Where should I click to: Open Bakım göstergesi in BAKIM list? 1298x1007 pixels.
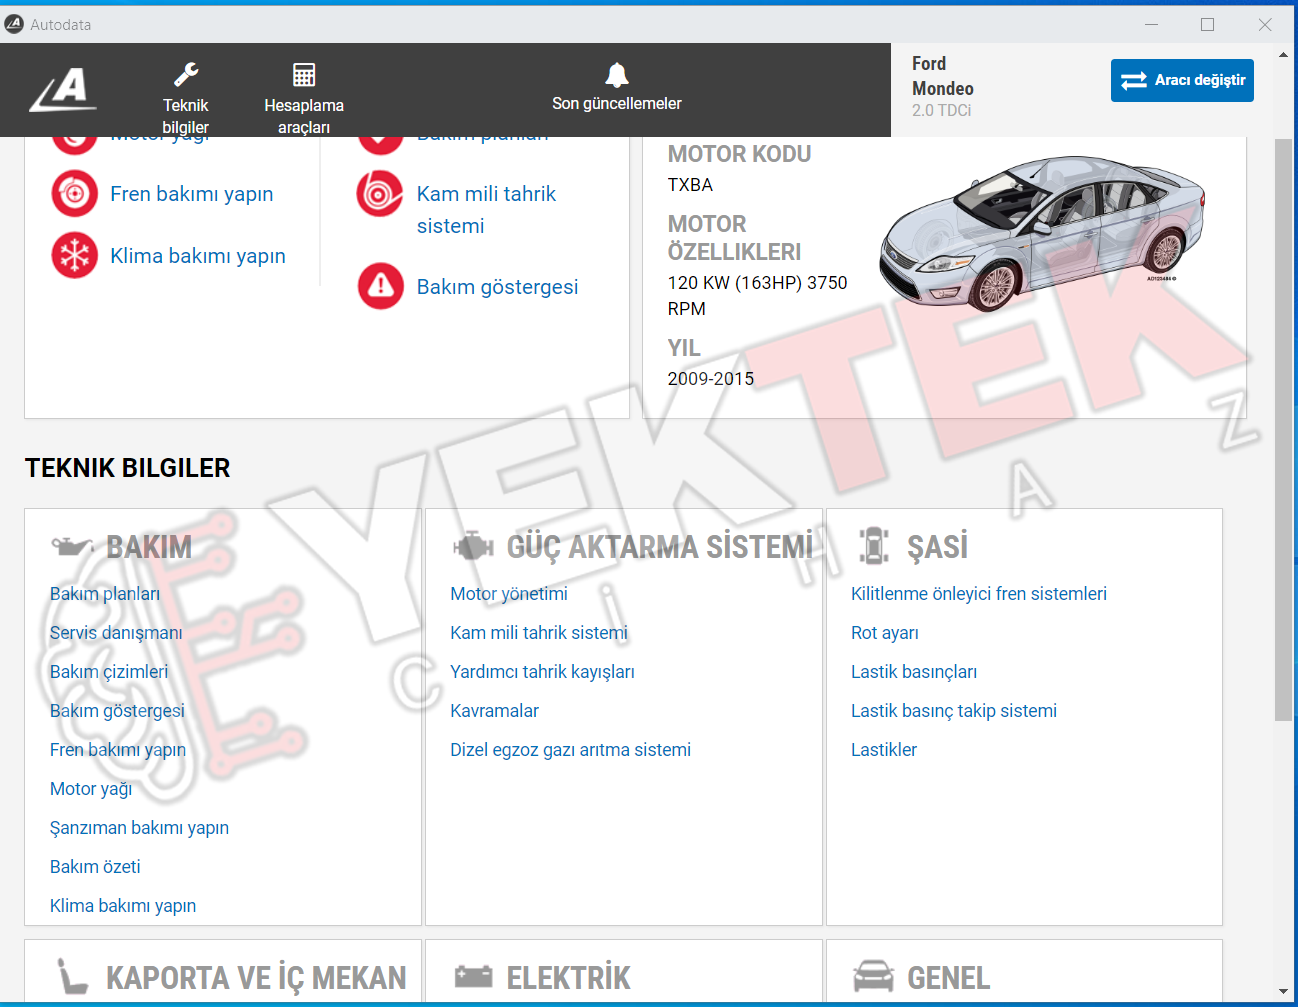click(117, 711)
